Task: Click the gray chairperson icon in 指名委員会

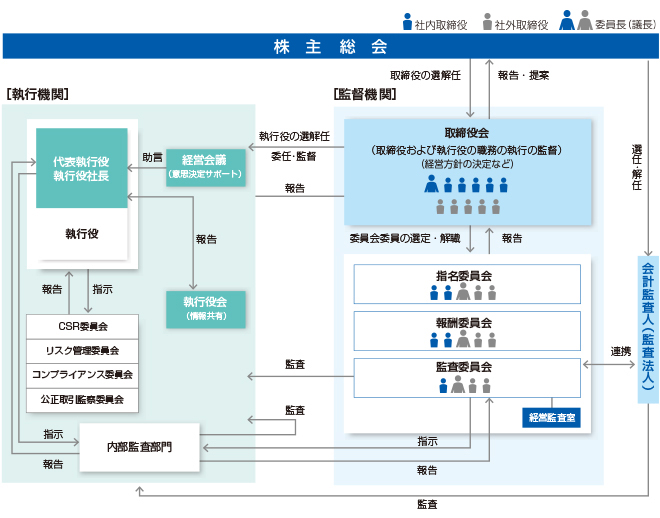Action: point(463,292)
